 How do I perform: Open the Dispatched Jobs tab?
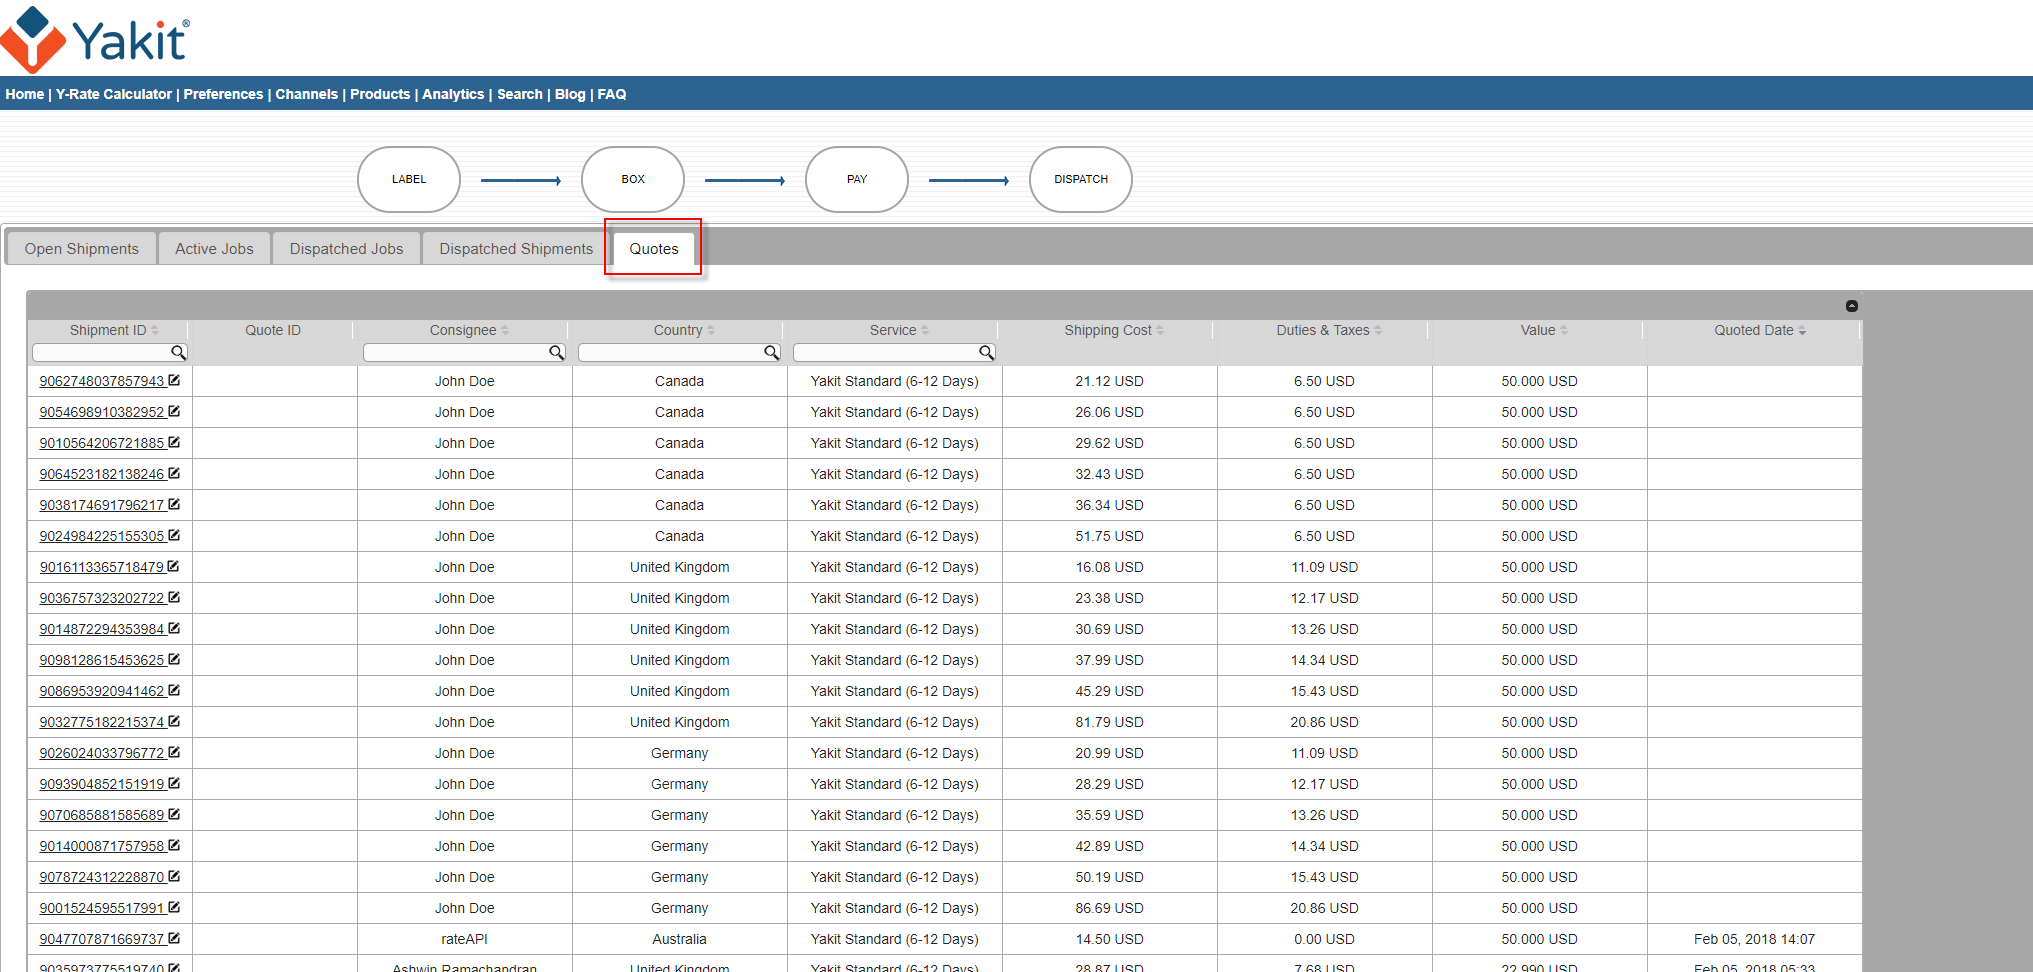pos(346,249)
